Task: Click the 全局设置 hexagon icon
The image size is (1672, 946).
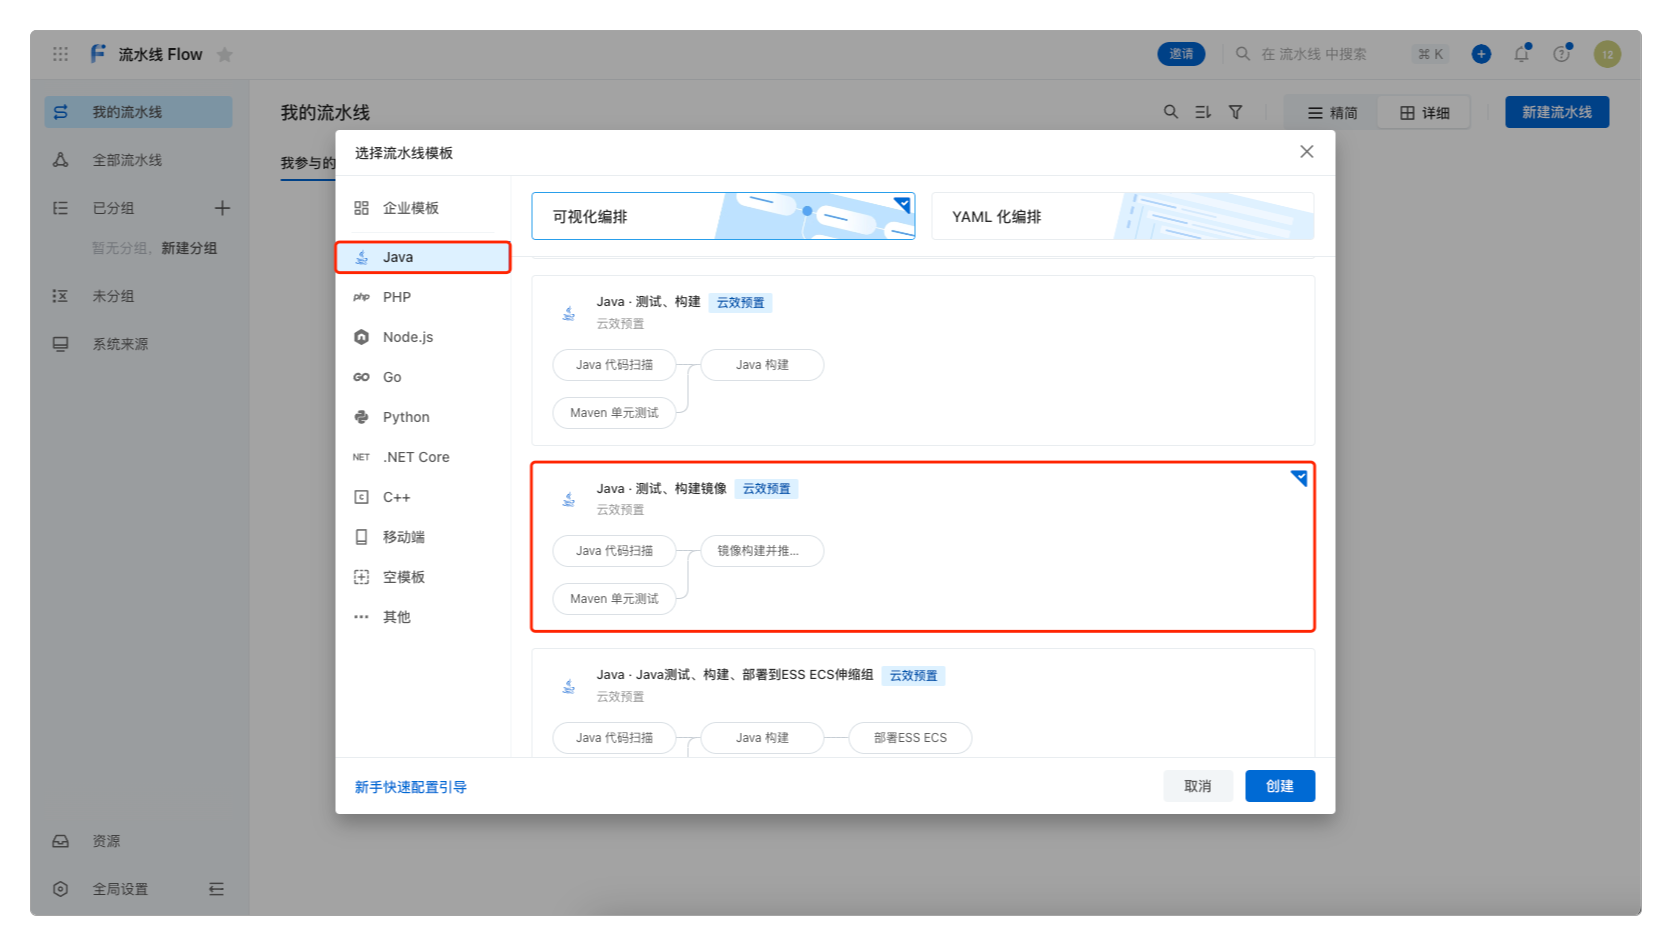Action: (x=61, y=889)
